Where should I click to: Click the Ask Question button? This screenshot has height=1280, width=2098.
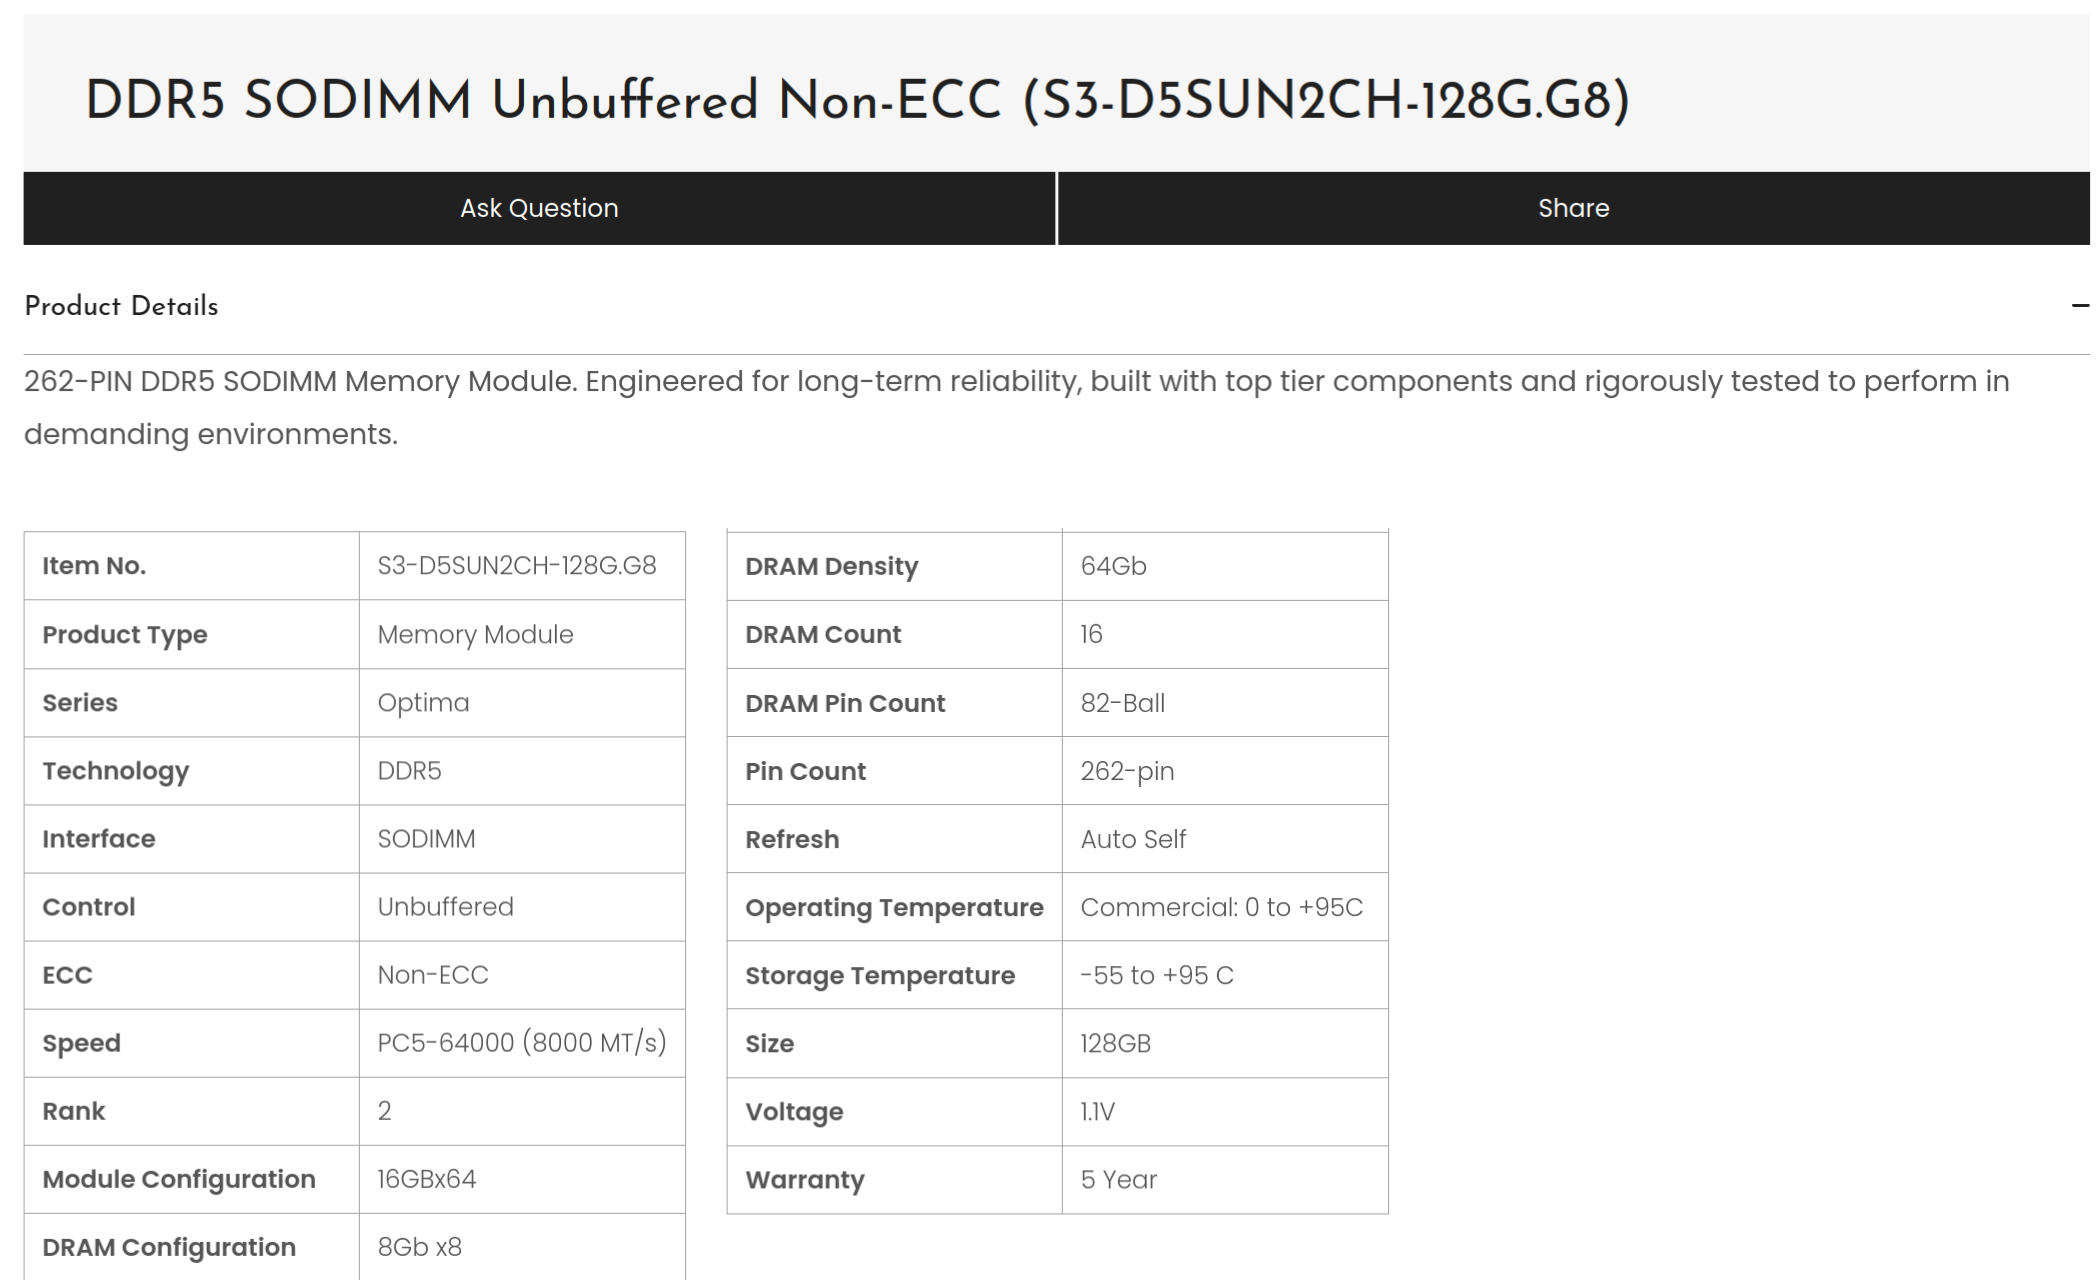(x=539, y=208)
